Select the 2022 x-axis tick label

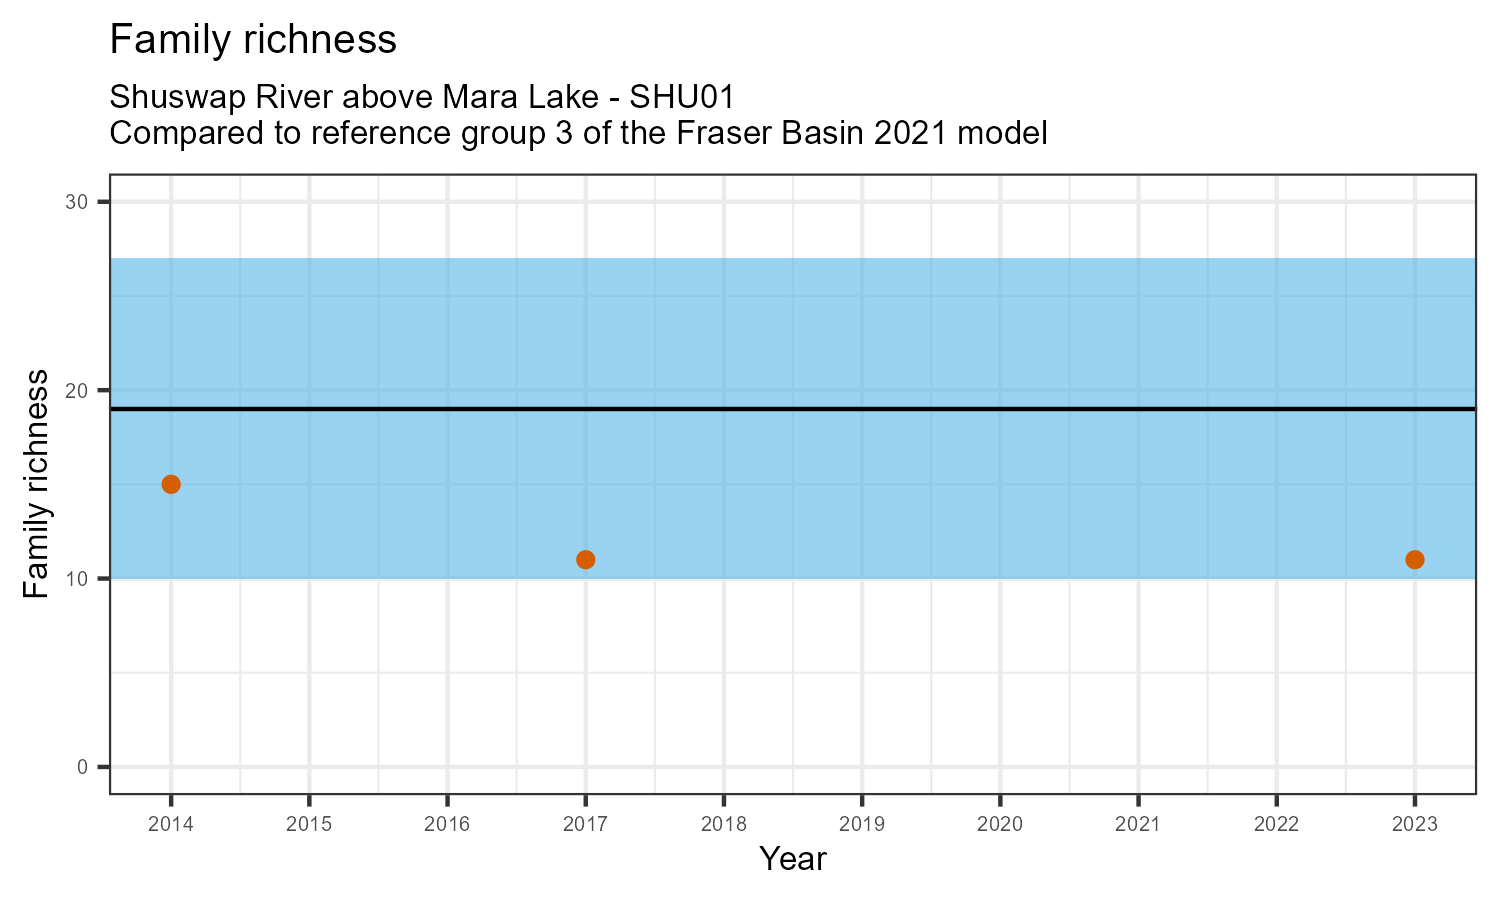[1276, 825]
